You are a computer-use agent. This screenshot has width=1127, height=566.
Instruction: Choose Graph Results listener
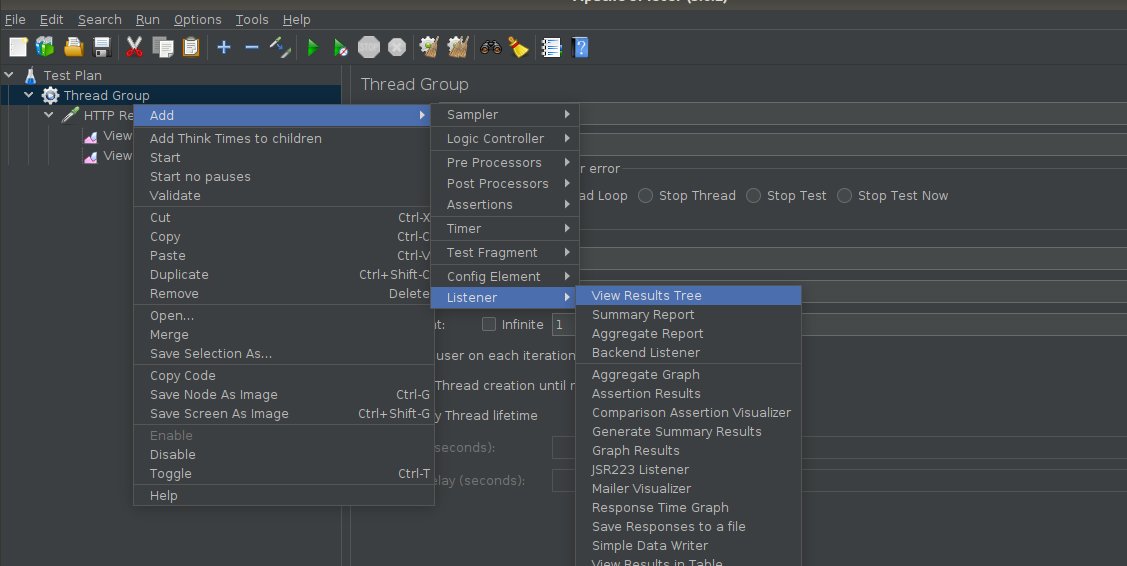[689, 451]
